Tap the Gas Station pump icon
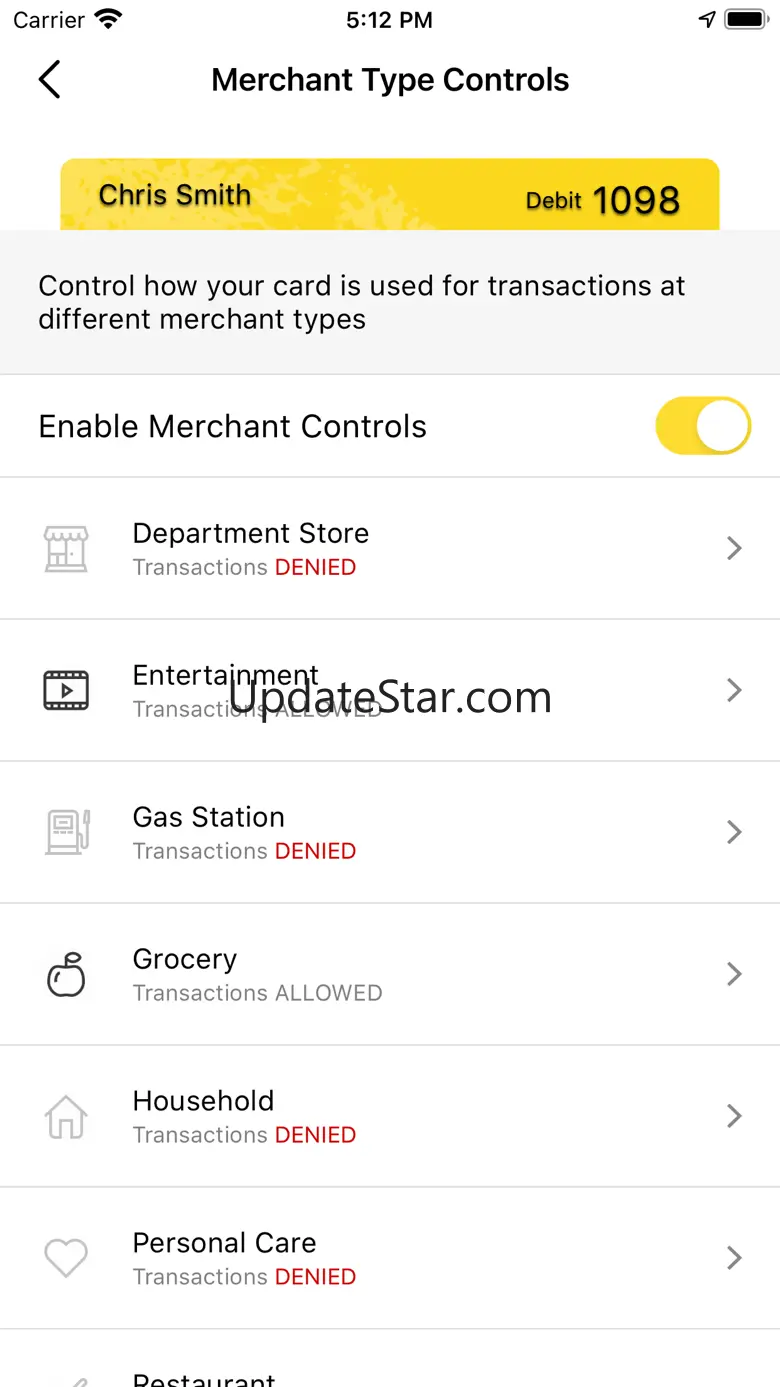Image resolution: width=780 pixels, height=1387 pixels. click(x=67, y=832)
